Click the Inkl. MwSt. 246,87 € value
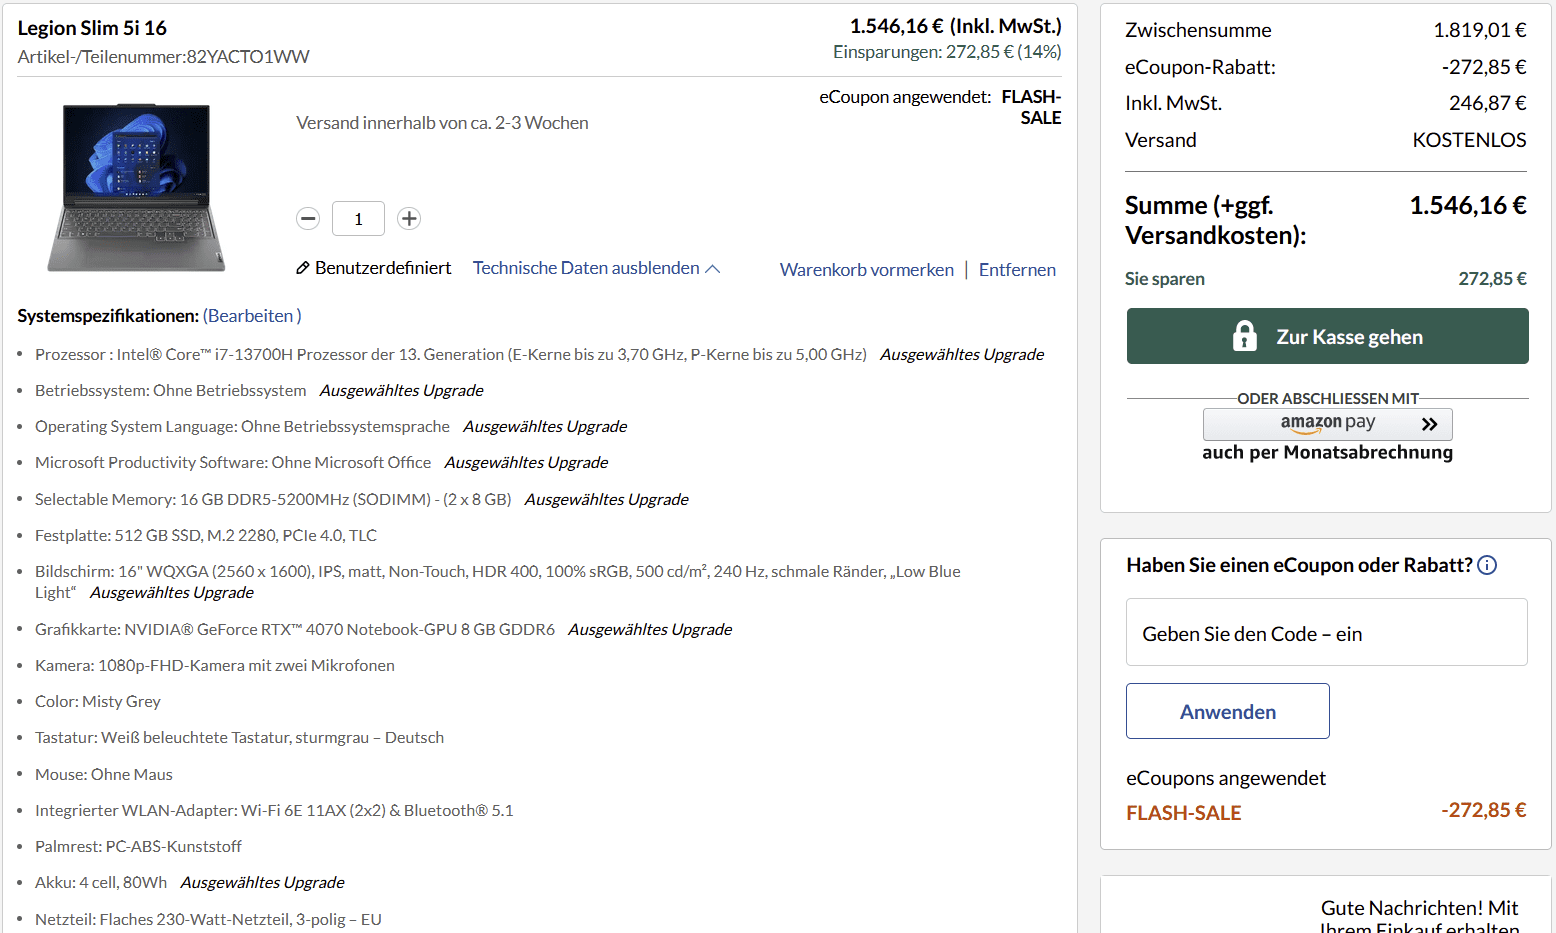Viewport: 1556px width, 933px height. pyautogui.click(x=1487, y=103)
